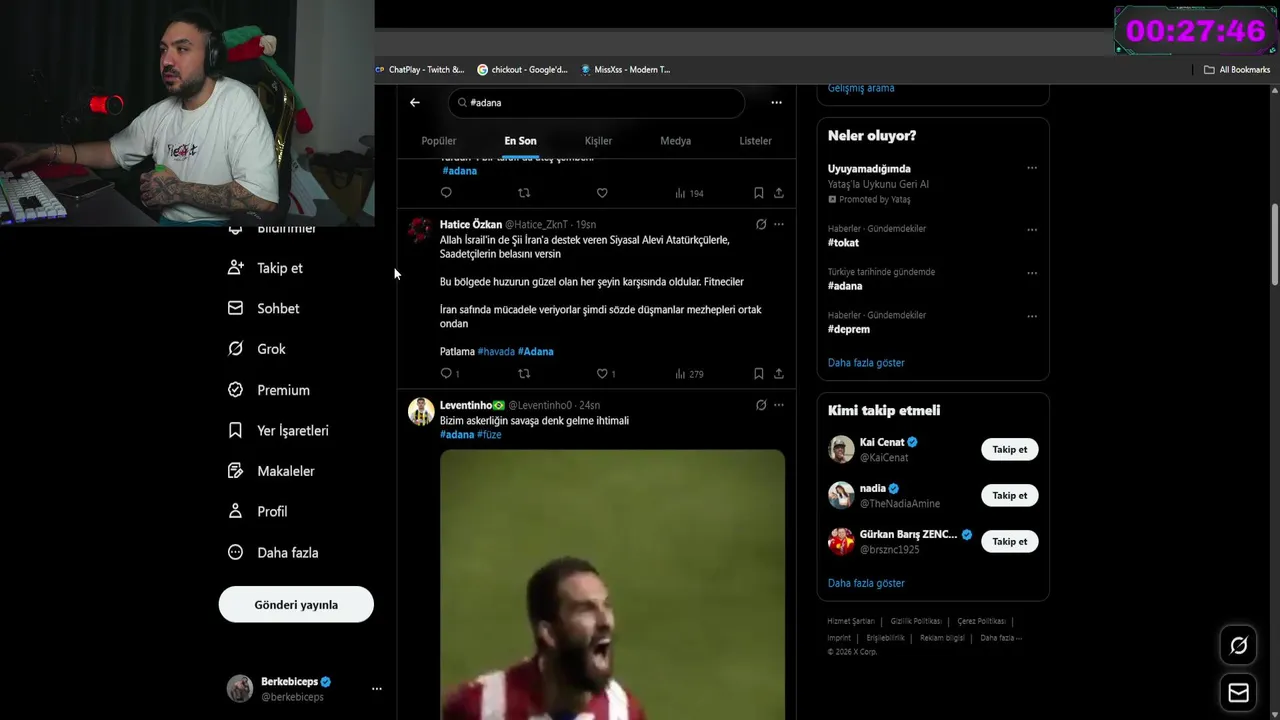Screen dimensions: 1280x720
Task: Open more options on Leventinho's tweet
Action: 779,405
